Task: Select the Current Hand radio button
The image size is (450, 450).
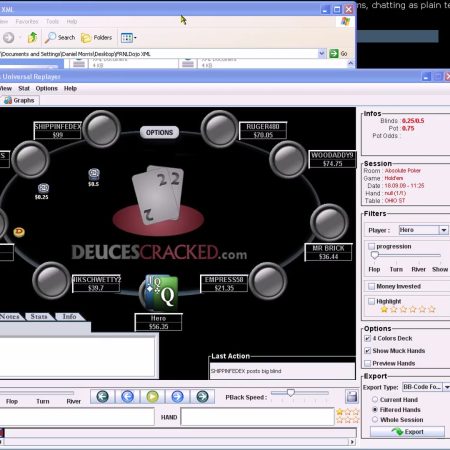Action: click(375, 399)
